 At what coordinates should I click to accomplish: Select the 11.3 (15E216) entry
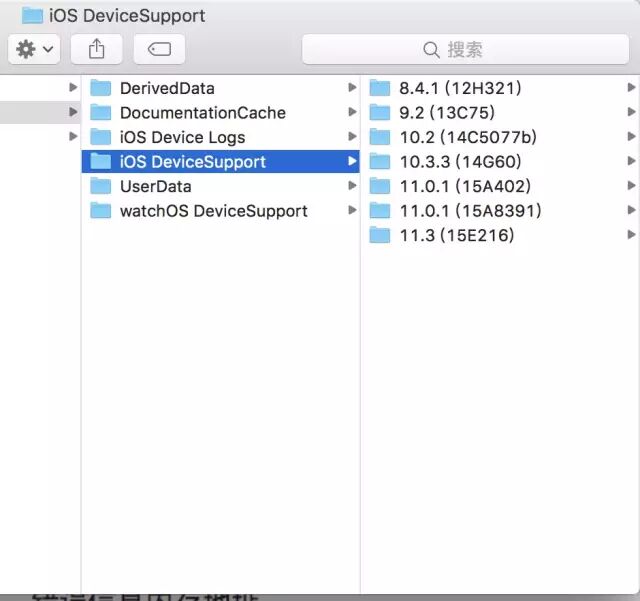coord(457,236)
